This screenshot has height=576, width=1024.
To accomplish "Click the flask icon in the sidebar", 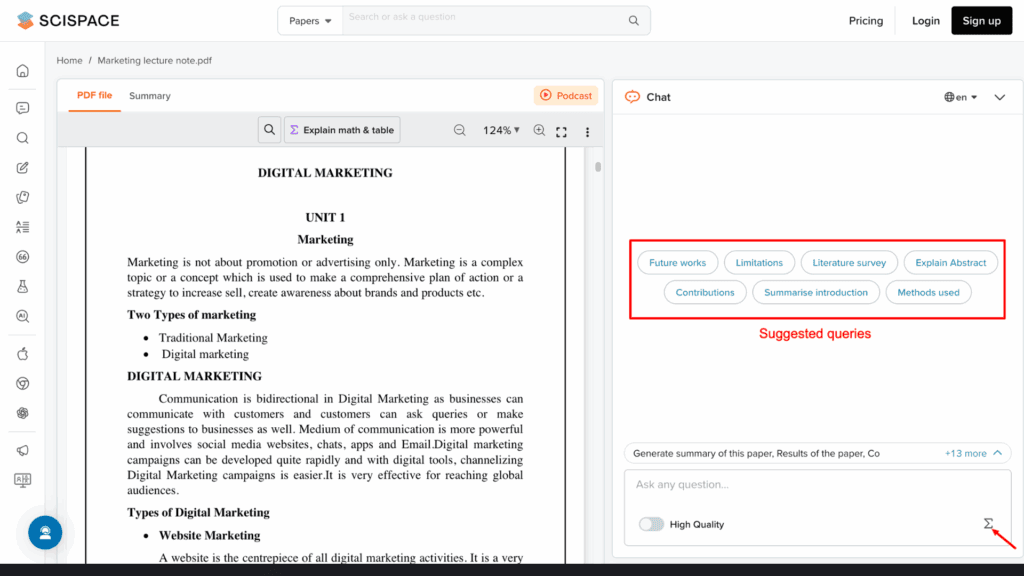I will [x=22, y=287].
